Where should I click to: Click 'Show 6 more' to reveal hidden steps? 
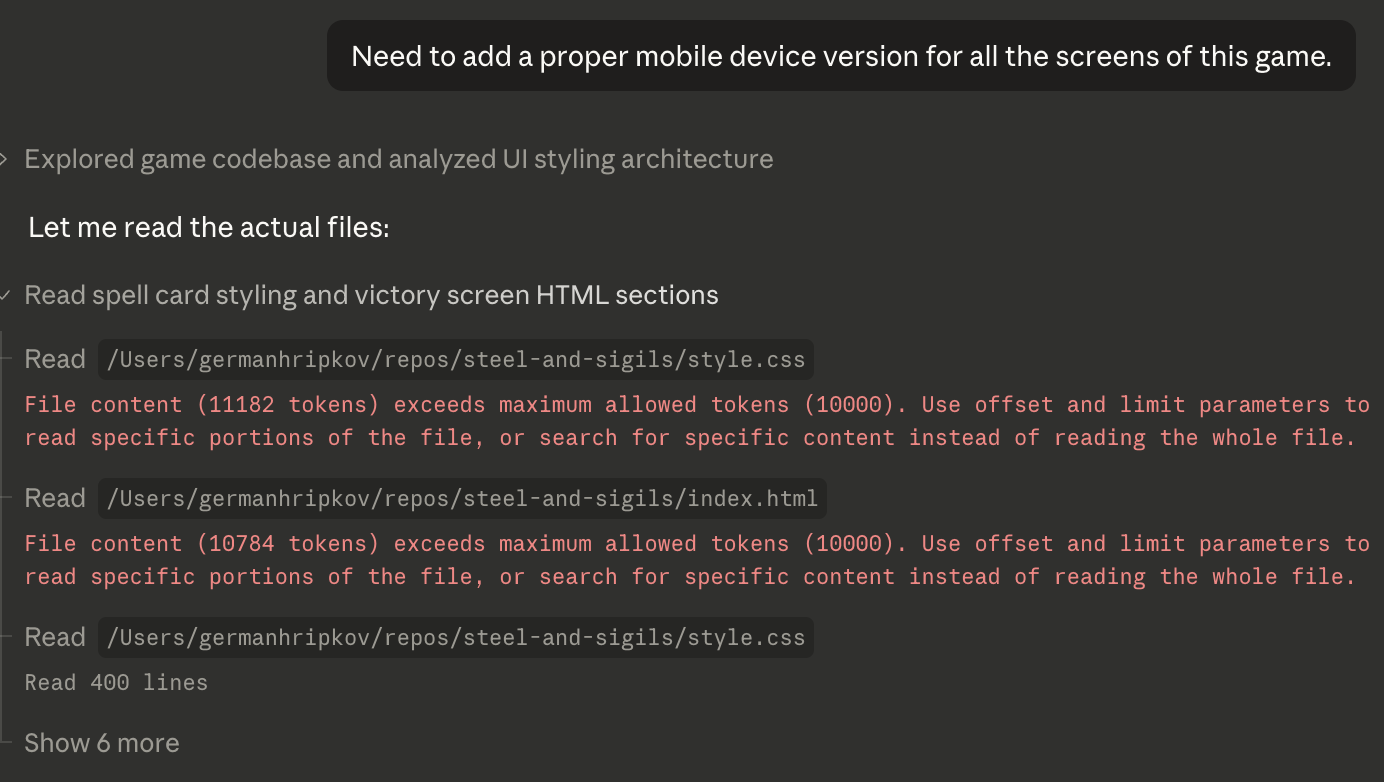click(102, 743)
